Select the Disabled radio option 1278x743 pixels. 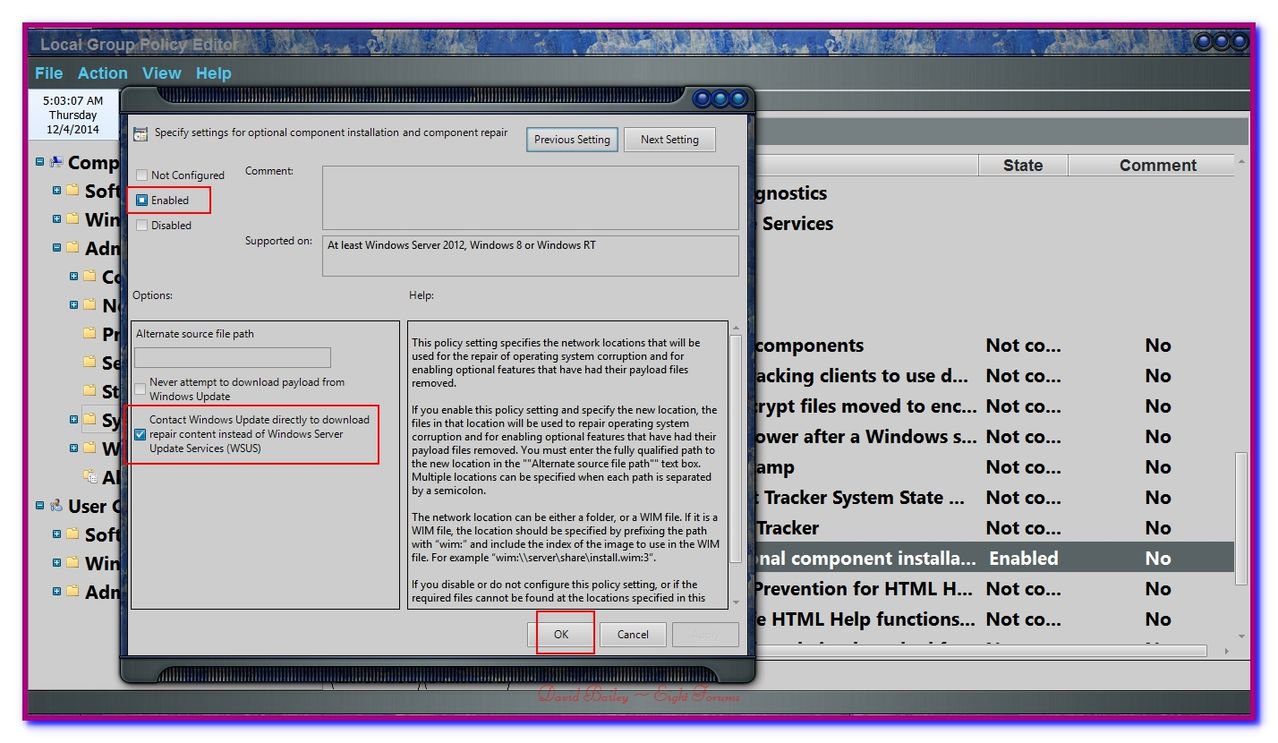142,225
